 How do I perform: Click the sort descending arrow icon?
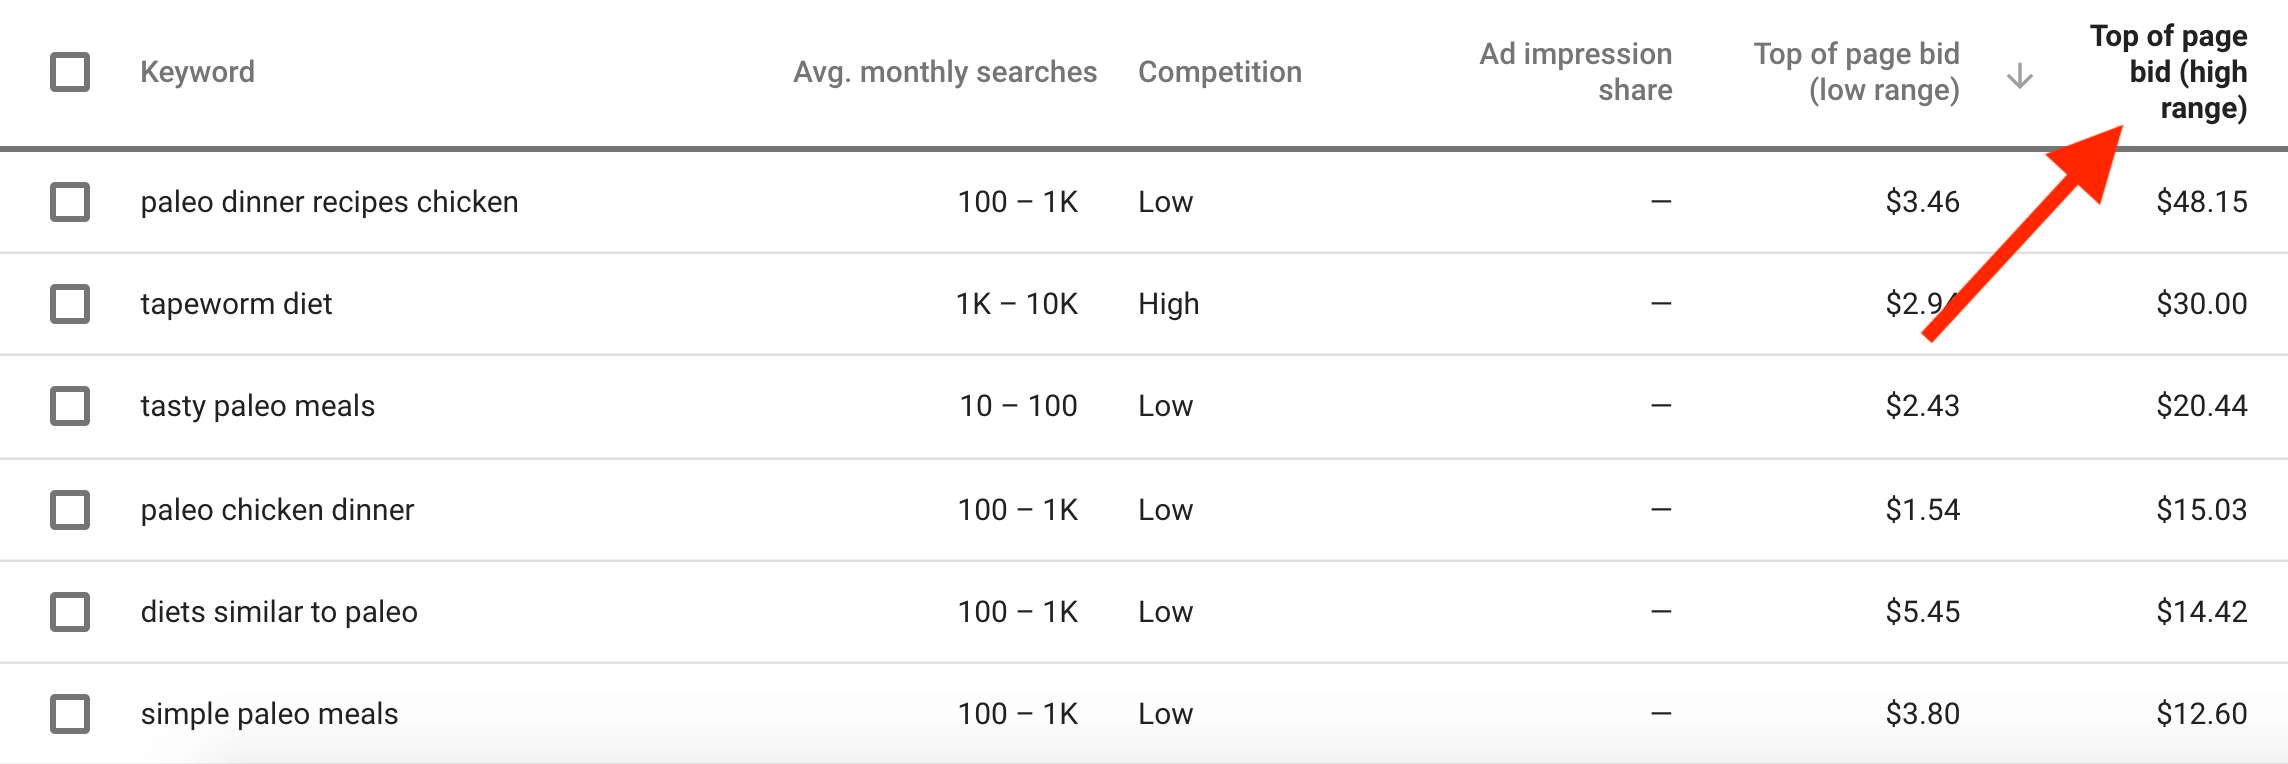pos(2020,76)
